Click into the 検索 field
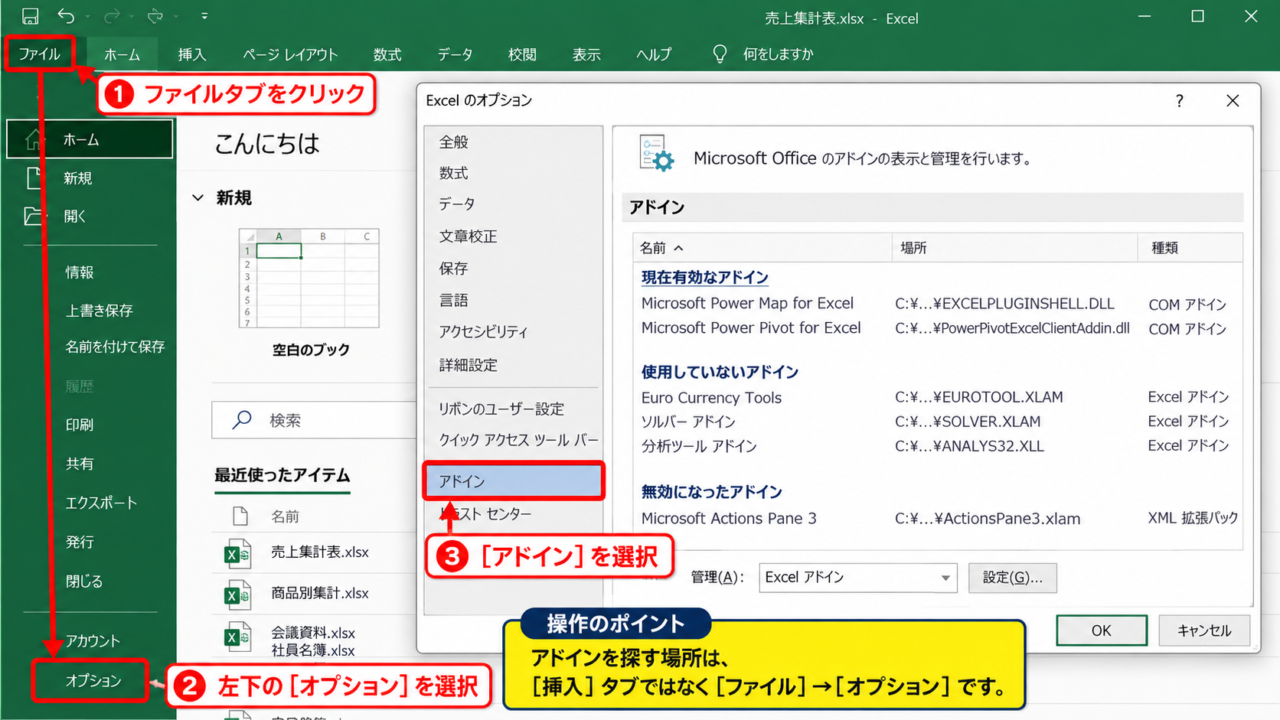 pos(314,420)
